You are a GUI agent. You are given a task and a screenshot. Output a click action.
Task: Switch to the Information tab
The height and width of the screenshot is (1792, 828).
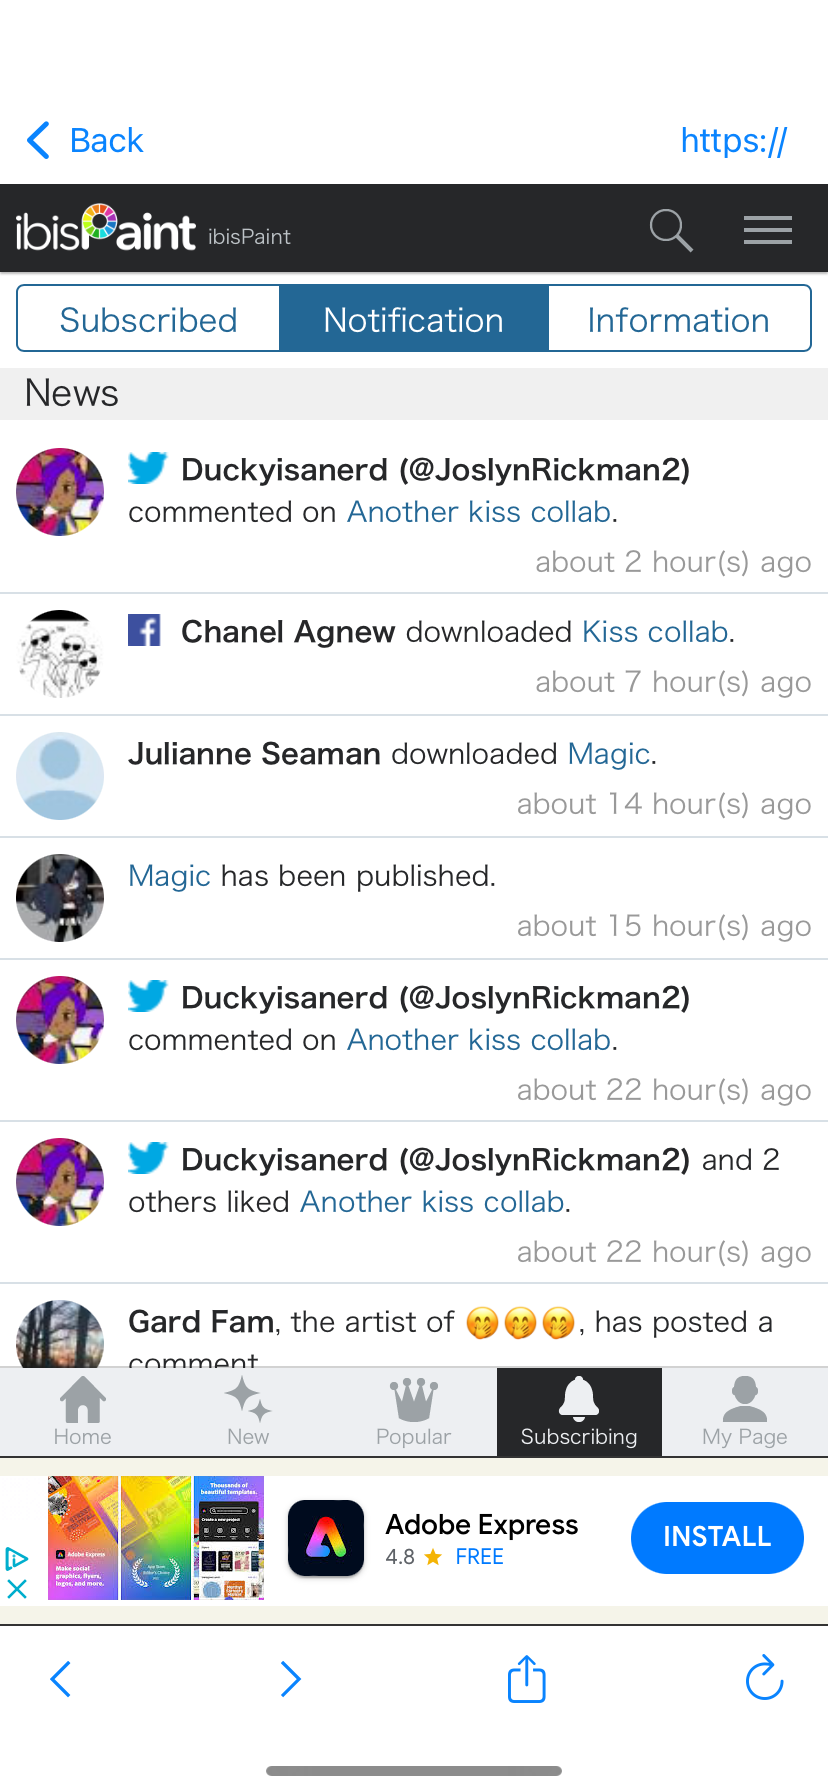[679, 319]
